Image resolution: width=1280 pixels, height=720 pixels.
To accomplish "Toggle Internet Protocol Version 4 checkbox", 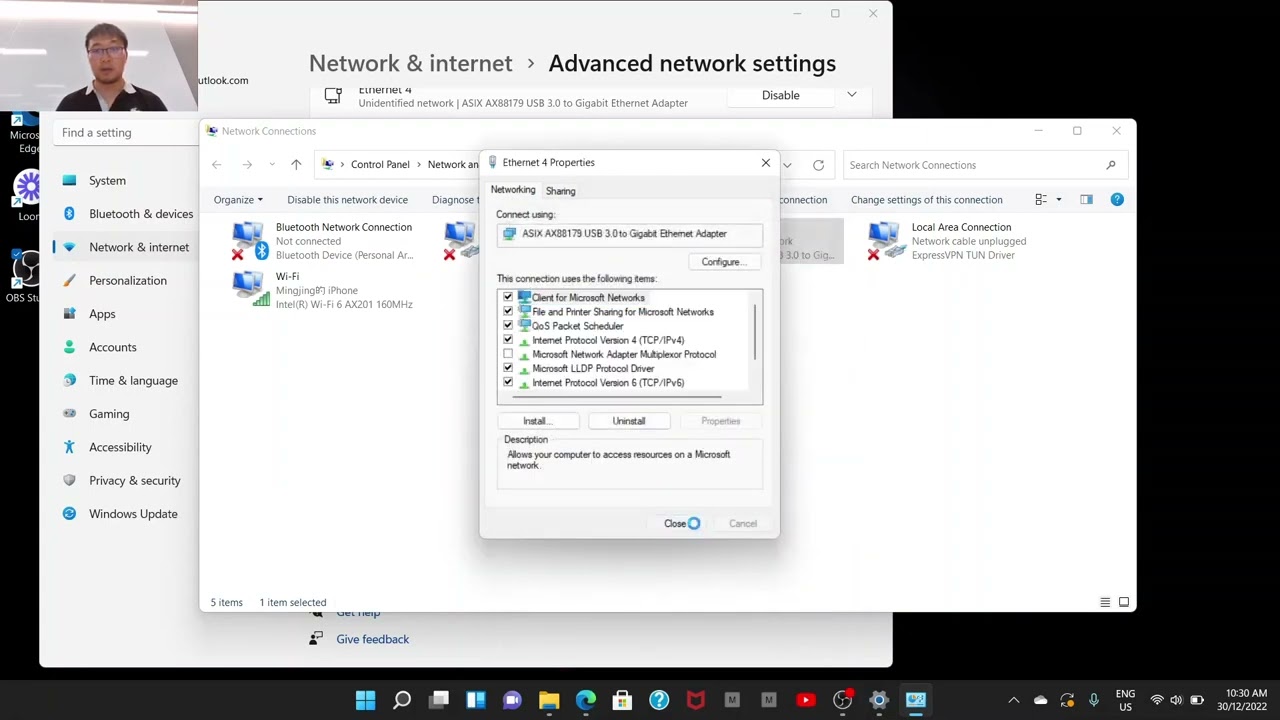I will (x=508, y=340).
